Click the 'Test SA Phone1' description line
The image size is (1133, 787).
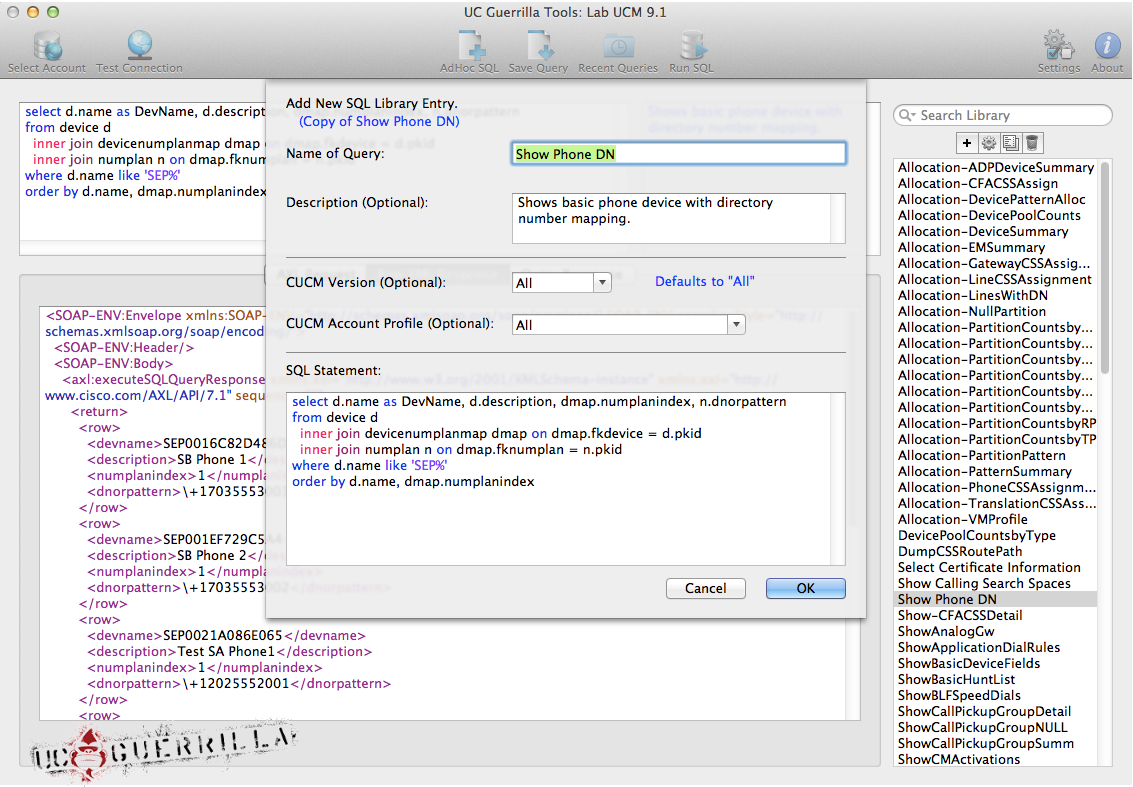pos(229,652)
